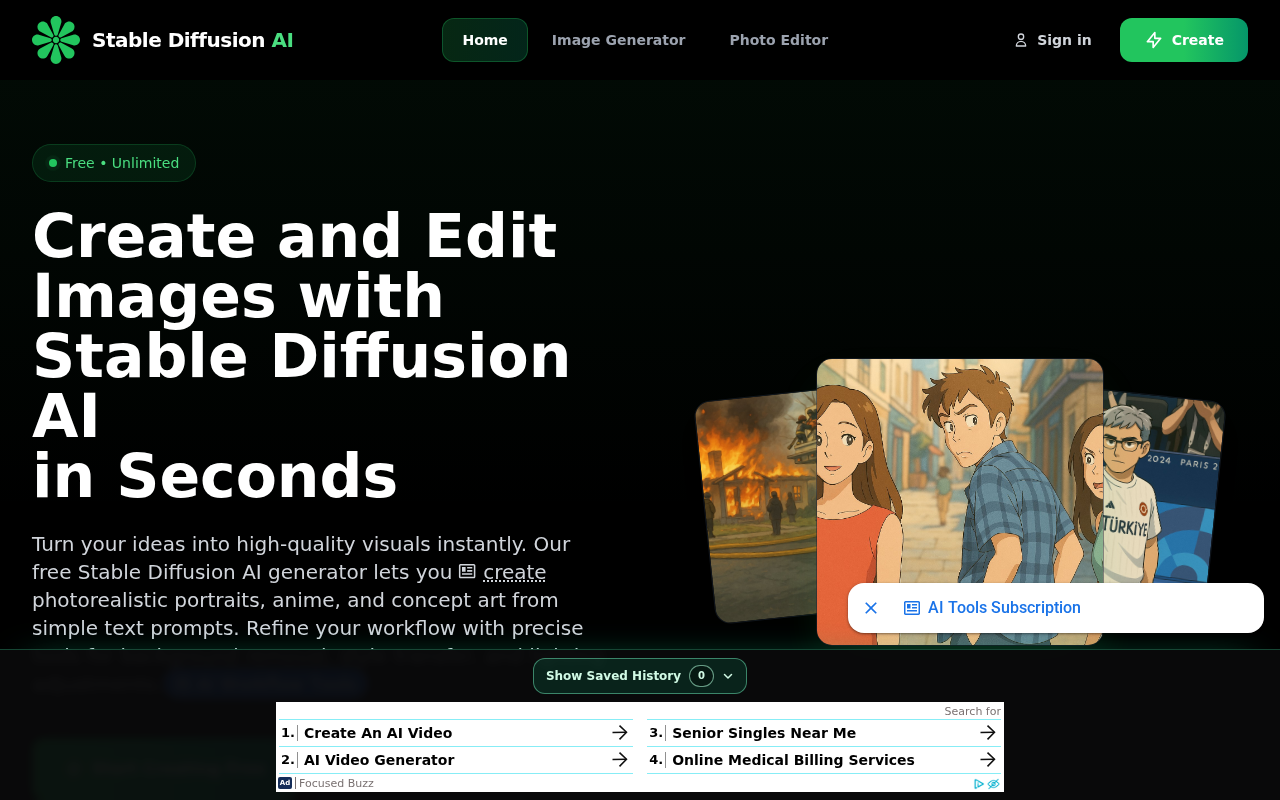The image size is (1280, 800).
Task: Open the AI Tools Subscription link
Action: tap(1004, 608)
